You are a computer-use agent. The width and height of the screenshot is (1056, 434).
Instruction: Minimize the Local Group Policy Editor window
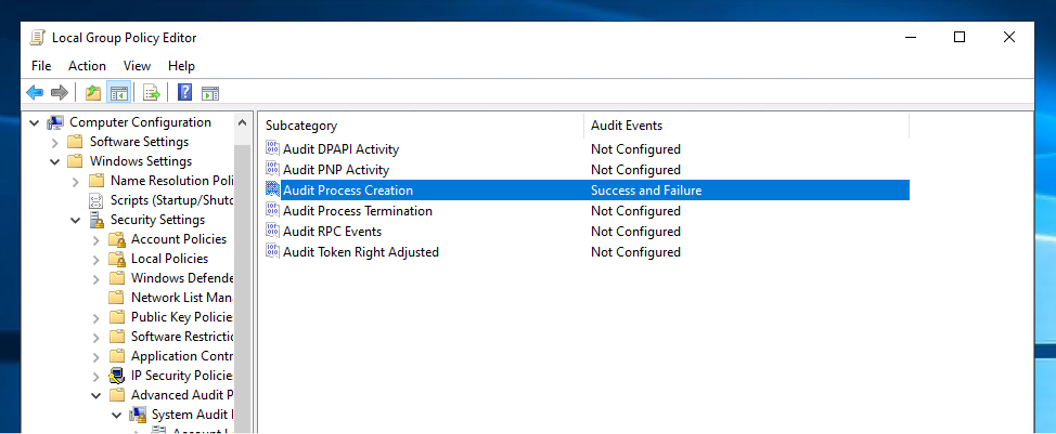(910, 38)
